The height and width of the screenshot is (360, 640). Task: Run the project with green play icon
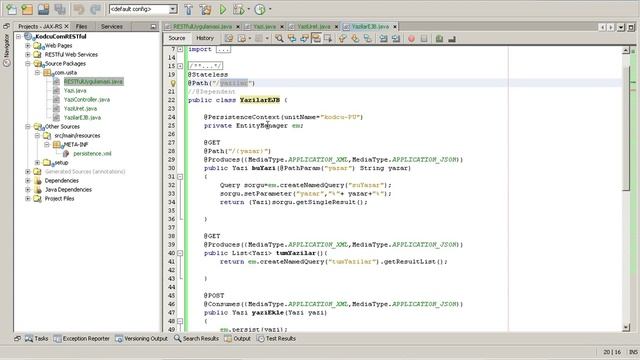click(x=223, y=9)
